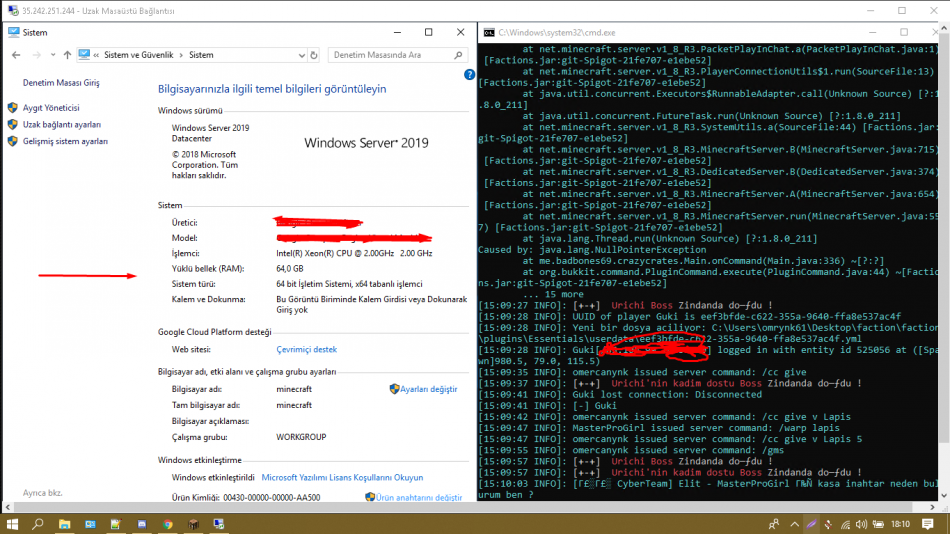Viewport: 950px width, 534px height.
Task: Open the Wi-Fi network tray icon
Action: point(845,525)
